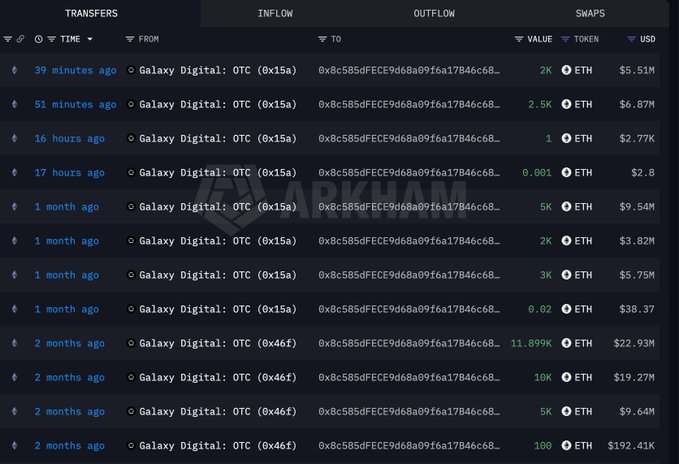Click the $5.75M USD amount
The height and width of the screenshot is (464, 679).
pyautogui.click(x=637, y=275)
